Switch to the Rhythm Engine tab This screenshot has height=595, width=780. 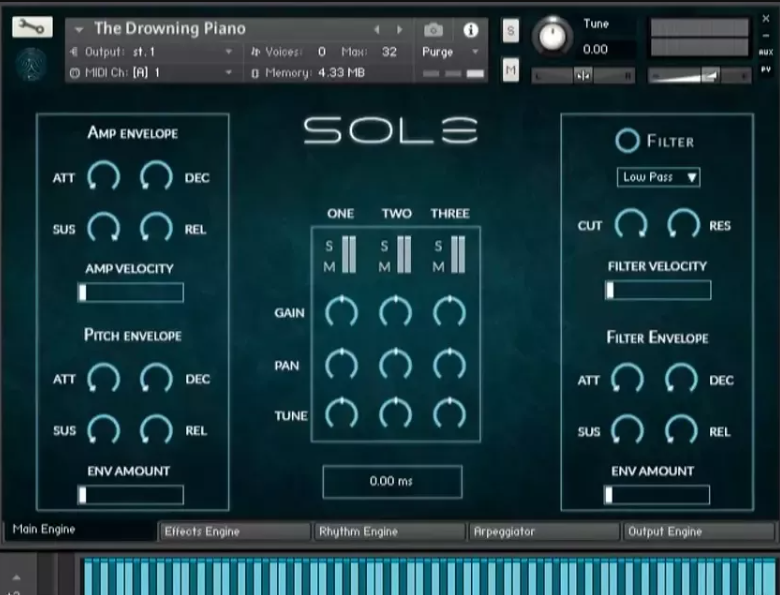(x=390, y=531)
